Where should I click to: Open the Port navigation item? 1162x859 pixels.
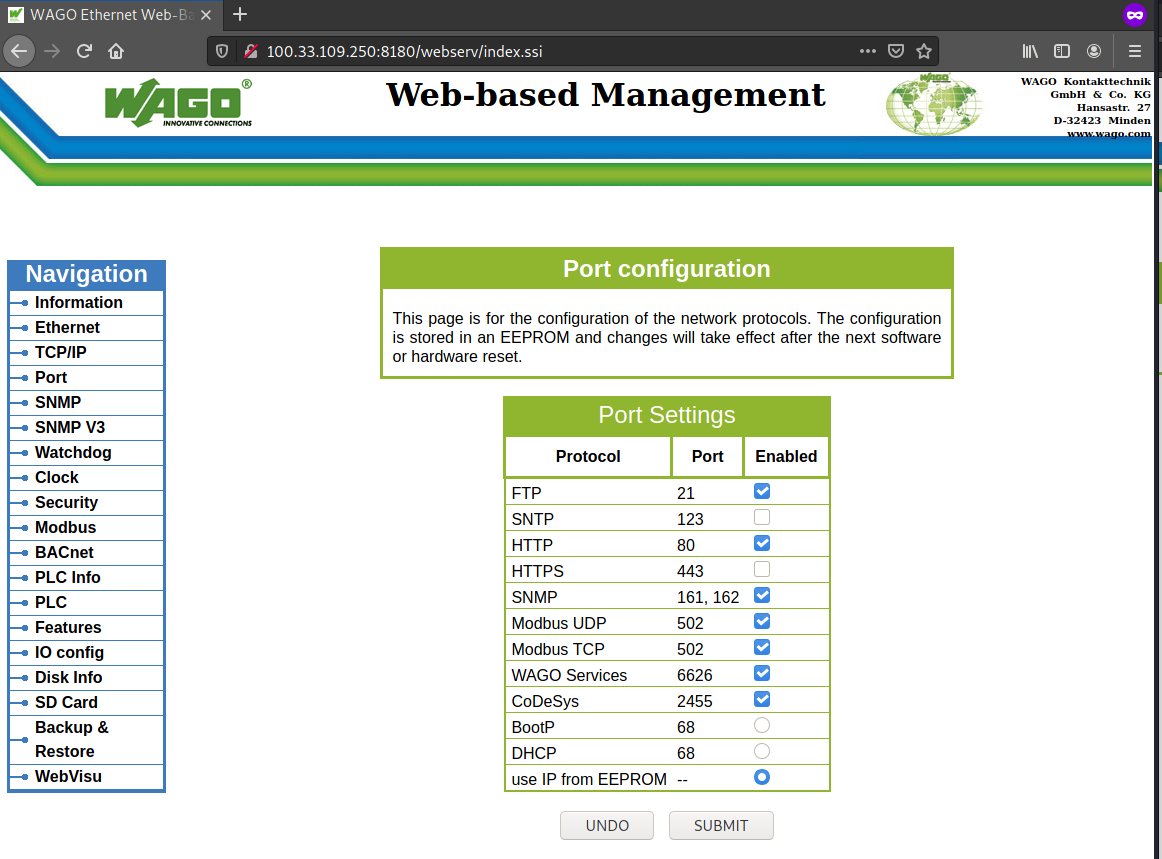click(x=50, y=377)
